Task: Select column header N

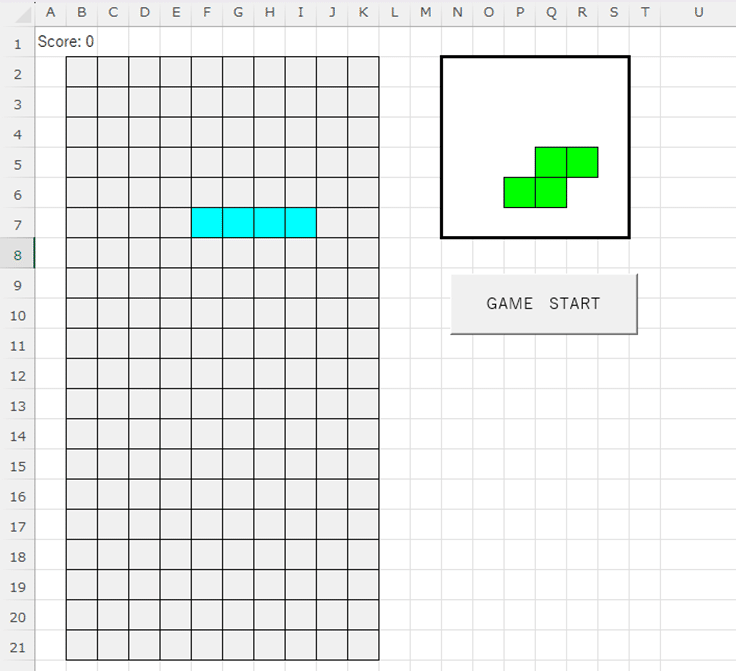Action: [x=457, y=13]
